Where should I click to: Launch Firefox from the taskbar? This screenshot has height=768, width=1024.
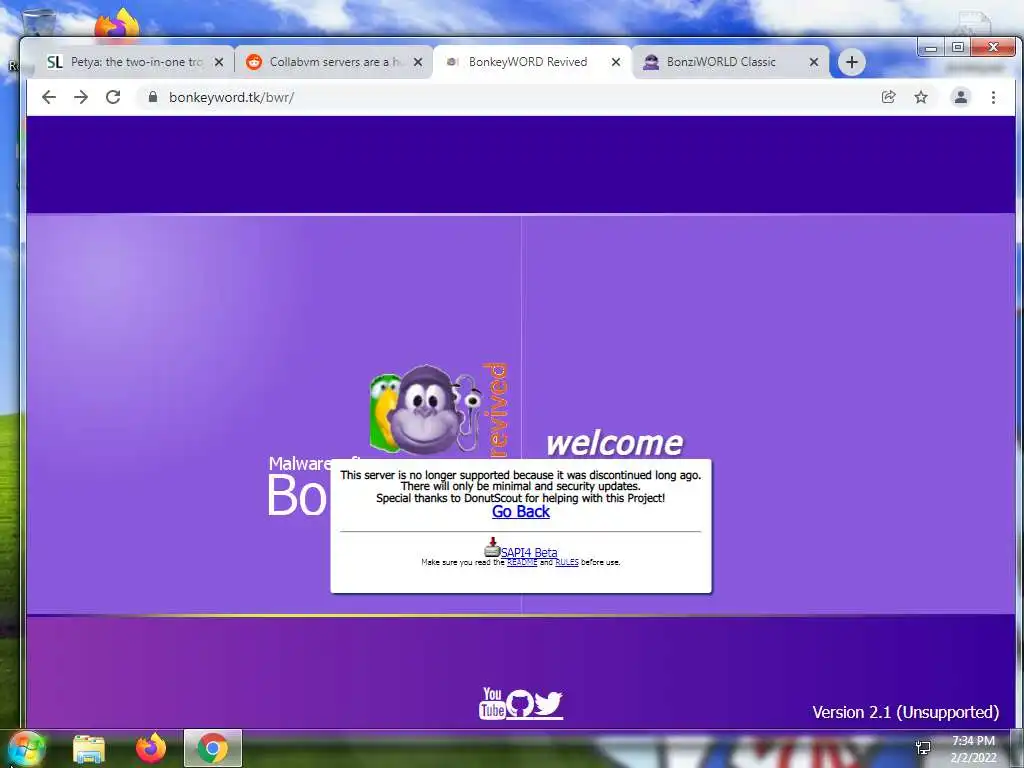click(151, 748)
